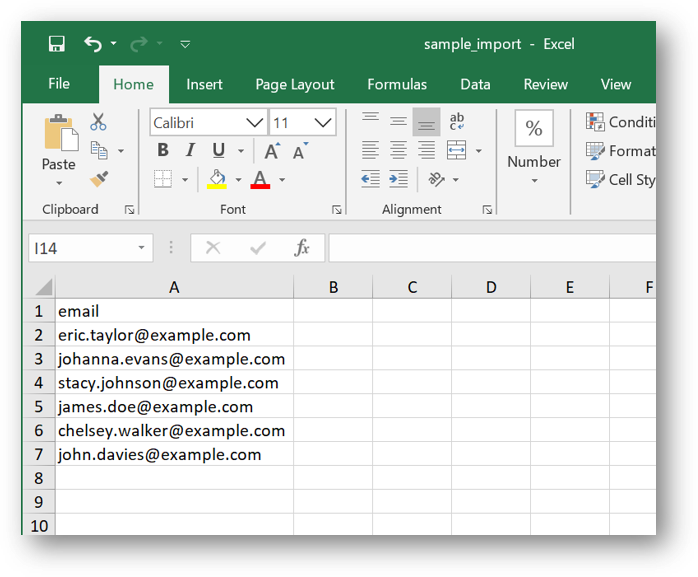Switch to the Review tab
The height and width of the screenshot is (577, 698).
click(x=546, y=84)
